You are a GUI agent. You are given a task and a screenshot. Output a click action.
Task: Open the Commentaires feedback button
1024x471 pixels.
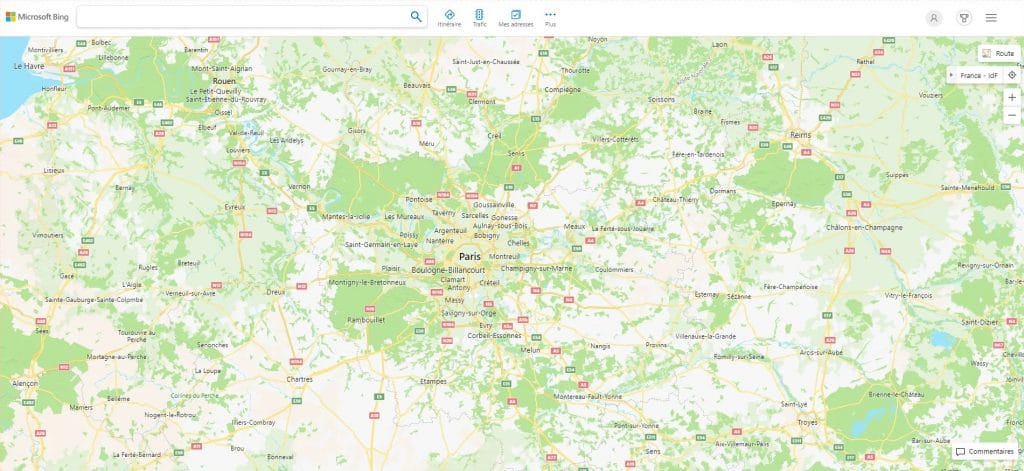(984, 452)
